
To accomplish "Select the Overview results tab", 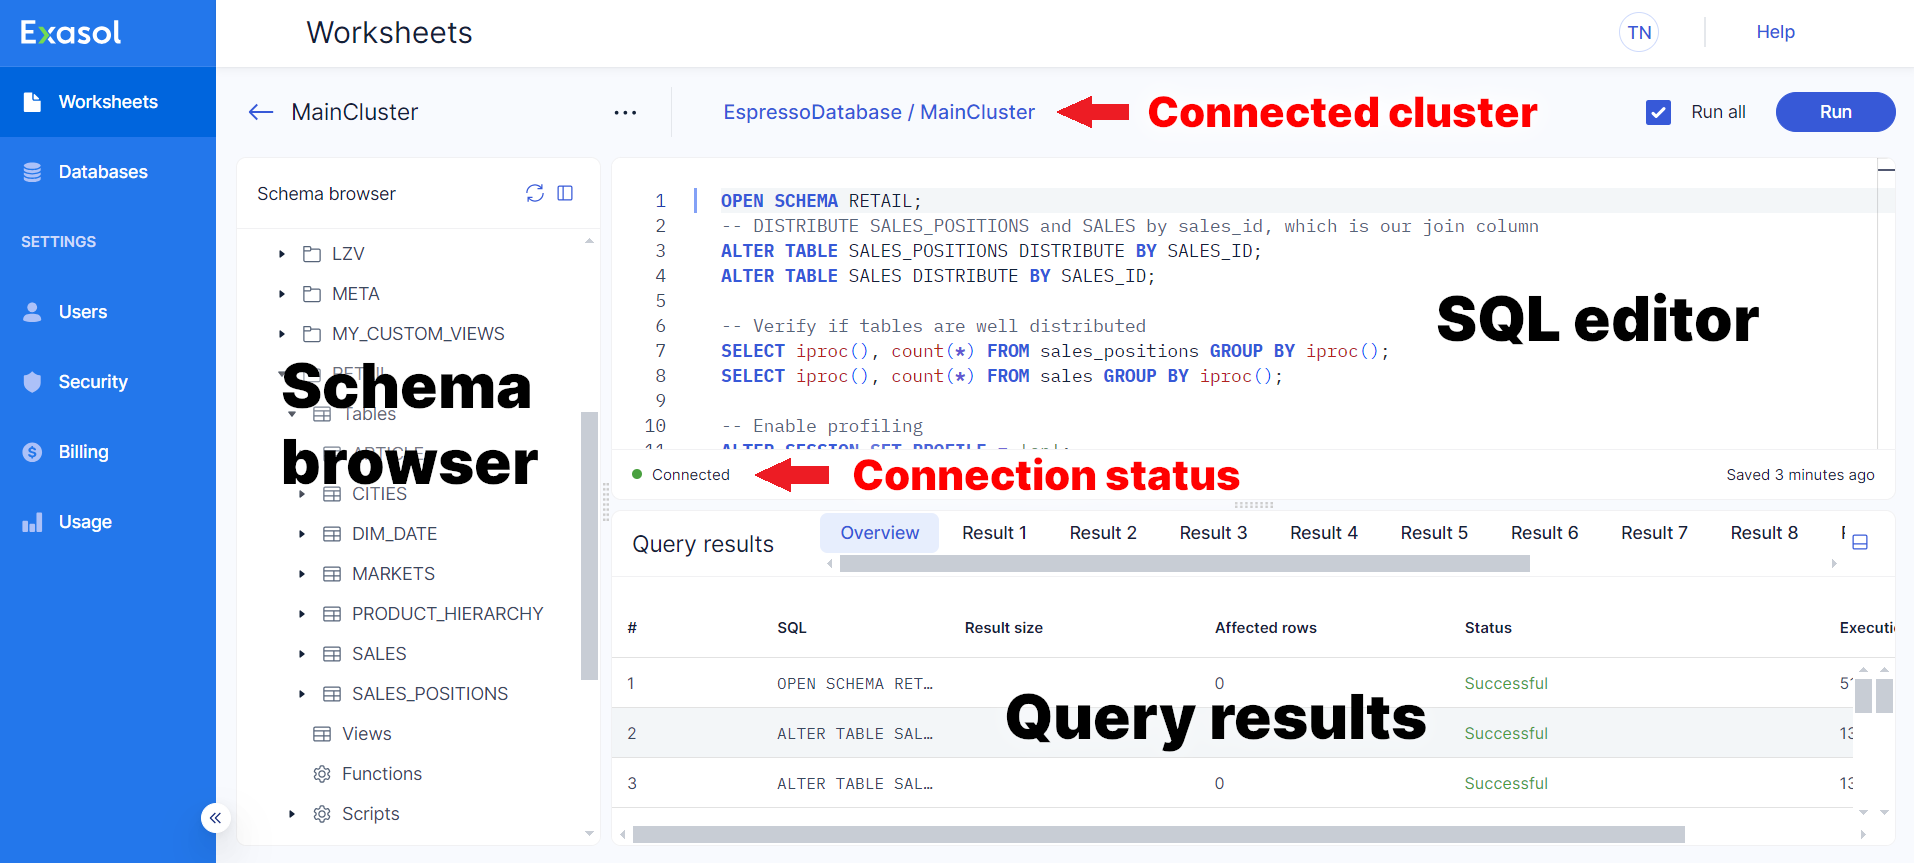I will pos(879,533).
